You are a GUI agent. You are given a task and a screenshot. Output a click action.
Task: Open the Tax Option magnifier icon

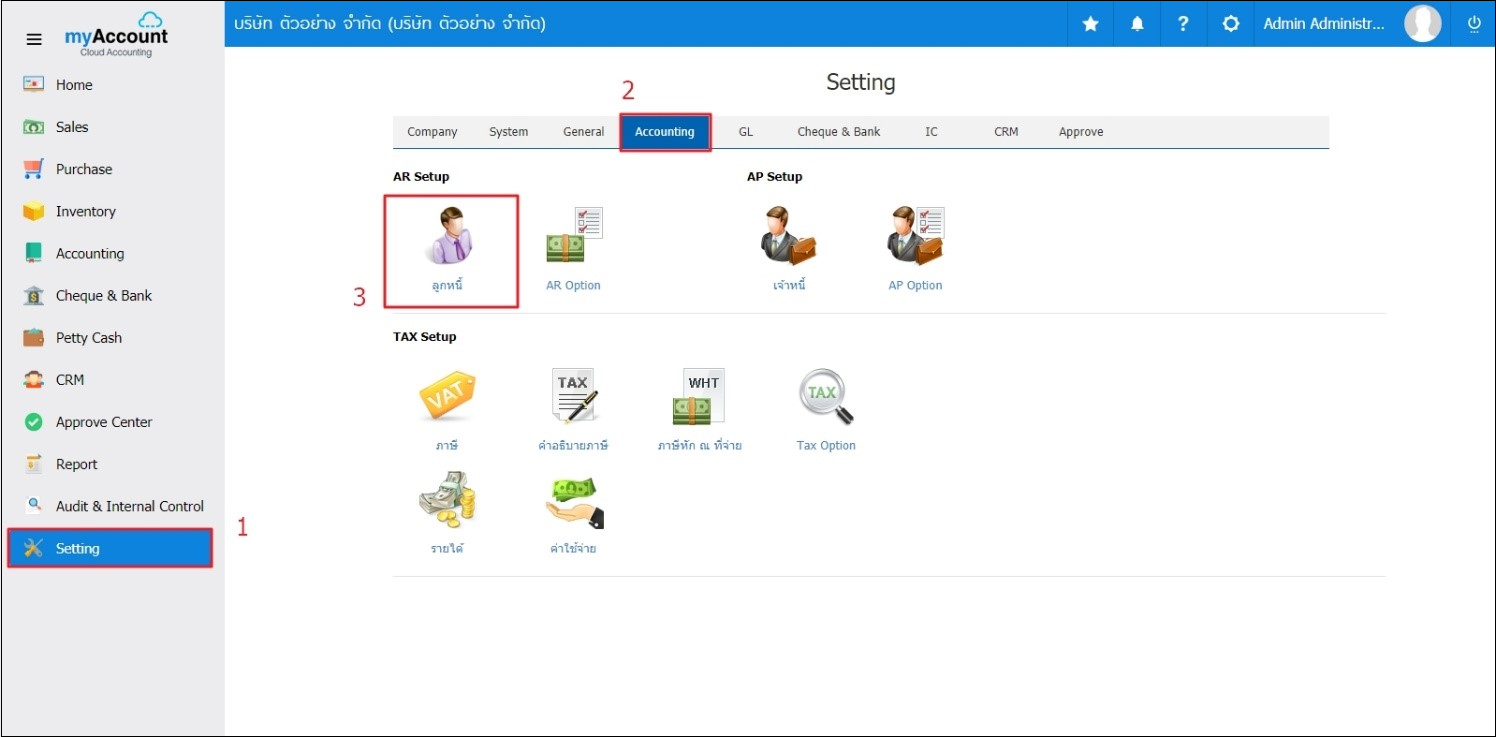pyautogui.click(x=826, y=397)
